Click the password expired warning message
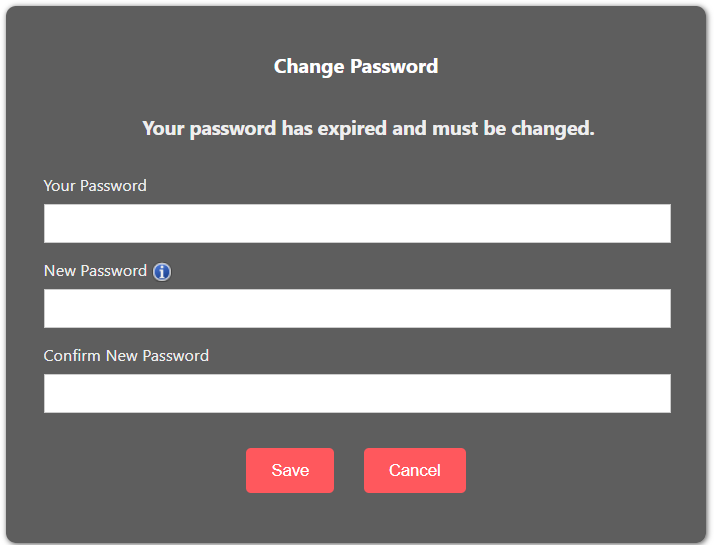Screen dimensions: 714x545 click(368, 128)
